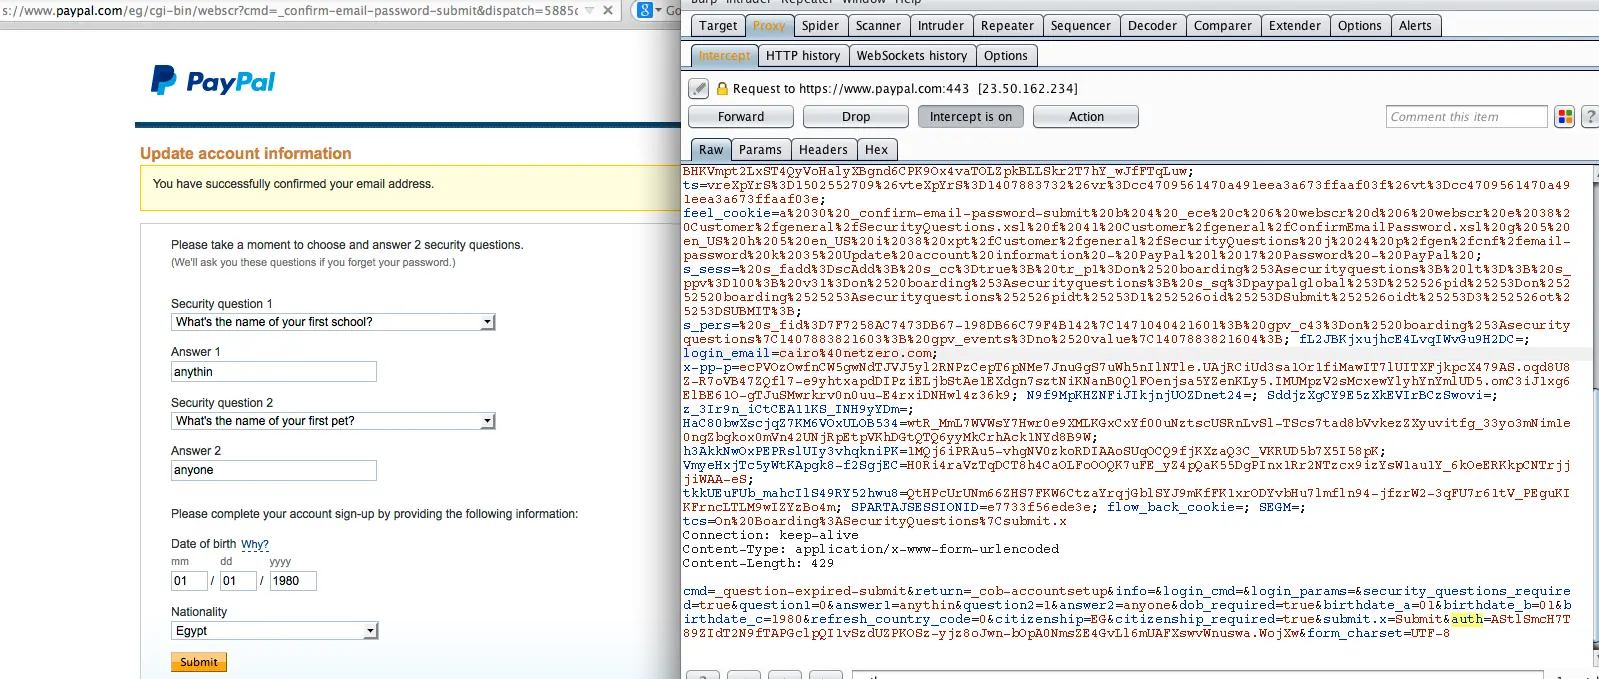The height and width of the screenshot is (679, 1599).
Task: Click the Update account information heading
Action: tap(246, 153)
